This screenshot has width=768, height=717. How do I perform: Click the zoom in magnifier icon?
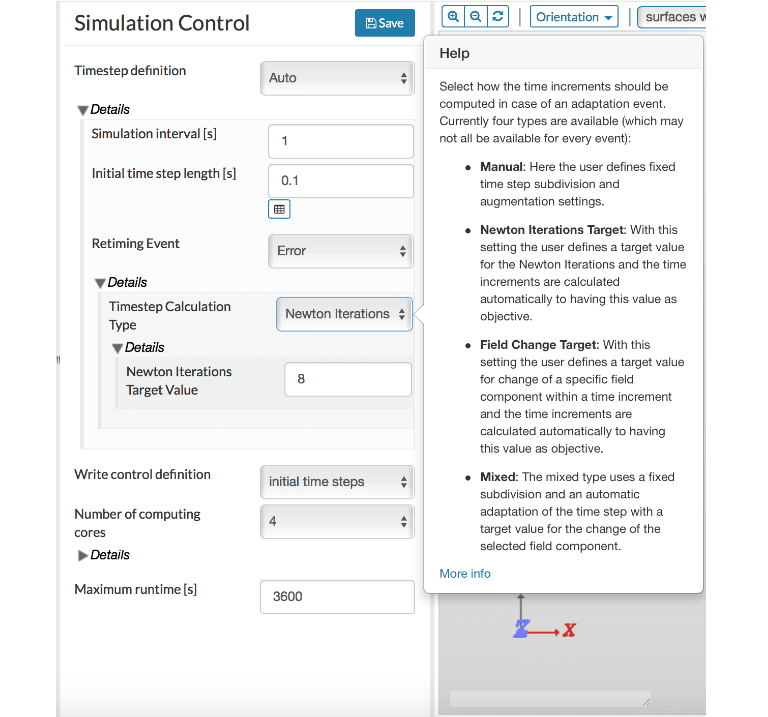tap(453, 17)
